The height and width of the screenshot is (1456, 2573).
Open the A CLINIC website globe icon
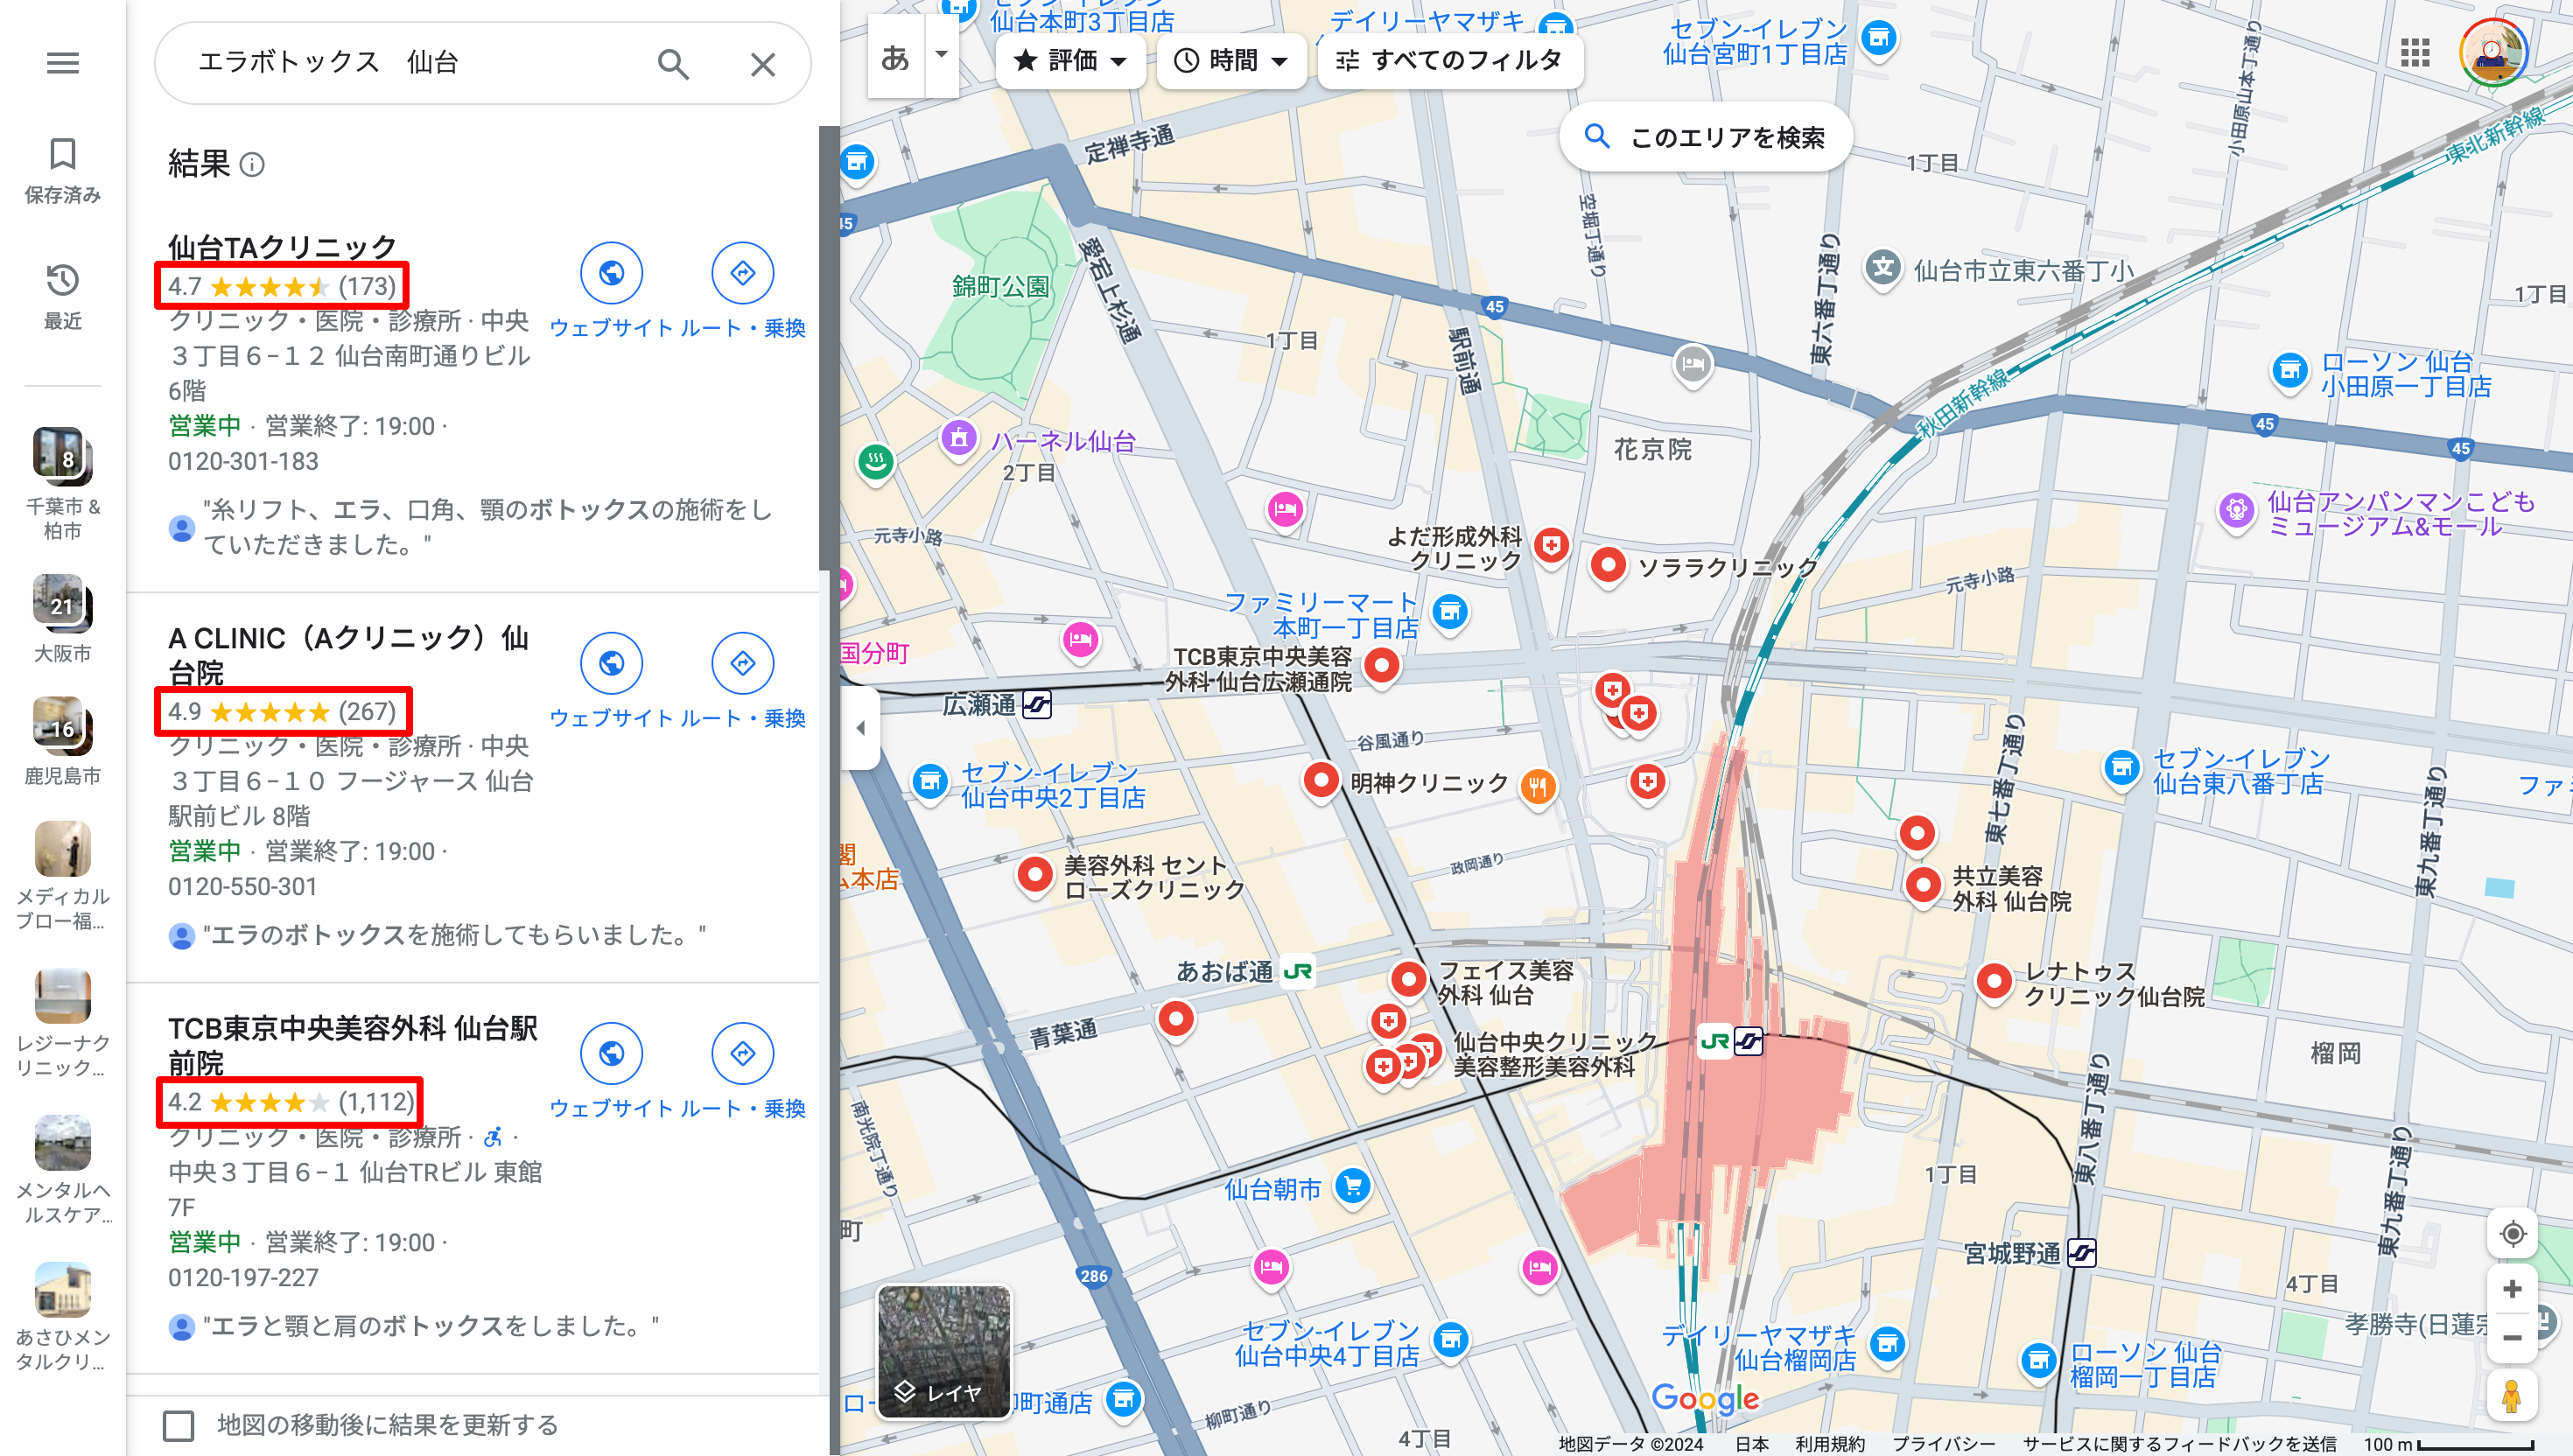(x=611, y=663)
